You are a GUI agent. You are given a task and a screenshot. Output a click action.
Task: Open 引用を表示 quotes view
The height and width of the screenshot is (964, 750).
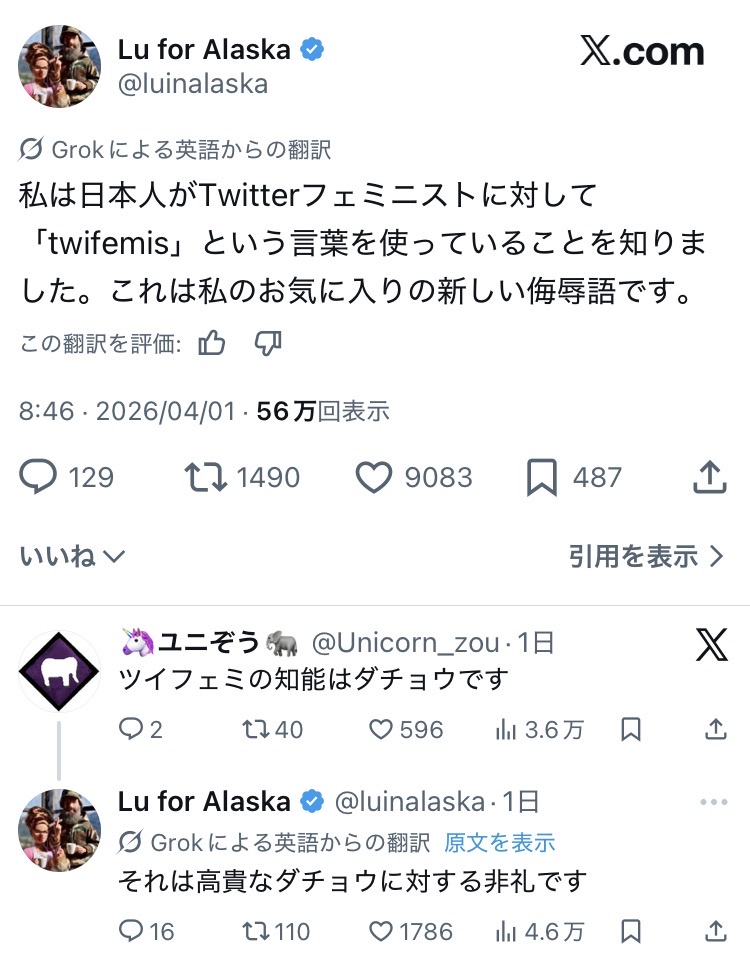645,556
